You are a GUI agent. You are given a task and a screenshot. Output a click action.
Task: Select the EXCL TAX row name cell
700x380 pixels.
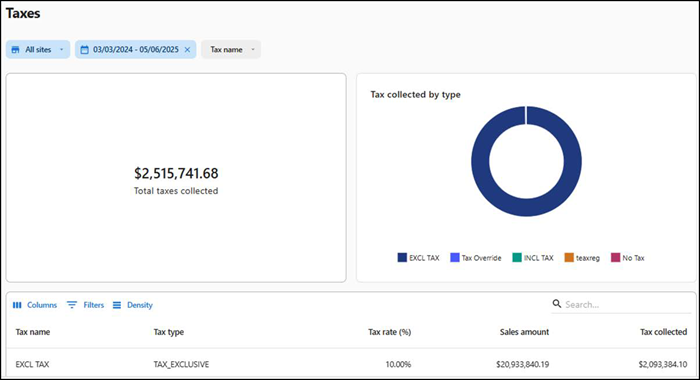(33, 364)
